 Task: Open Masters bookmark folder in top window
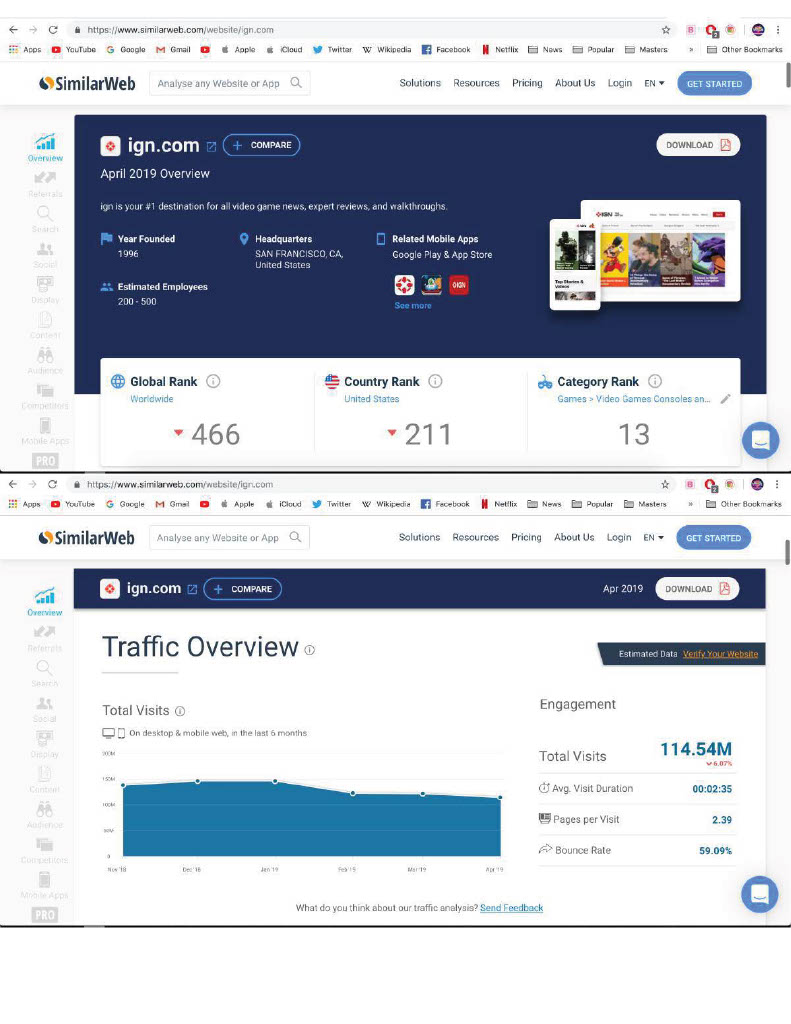[x=646, y=50]
